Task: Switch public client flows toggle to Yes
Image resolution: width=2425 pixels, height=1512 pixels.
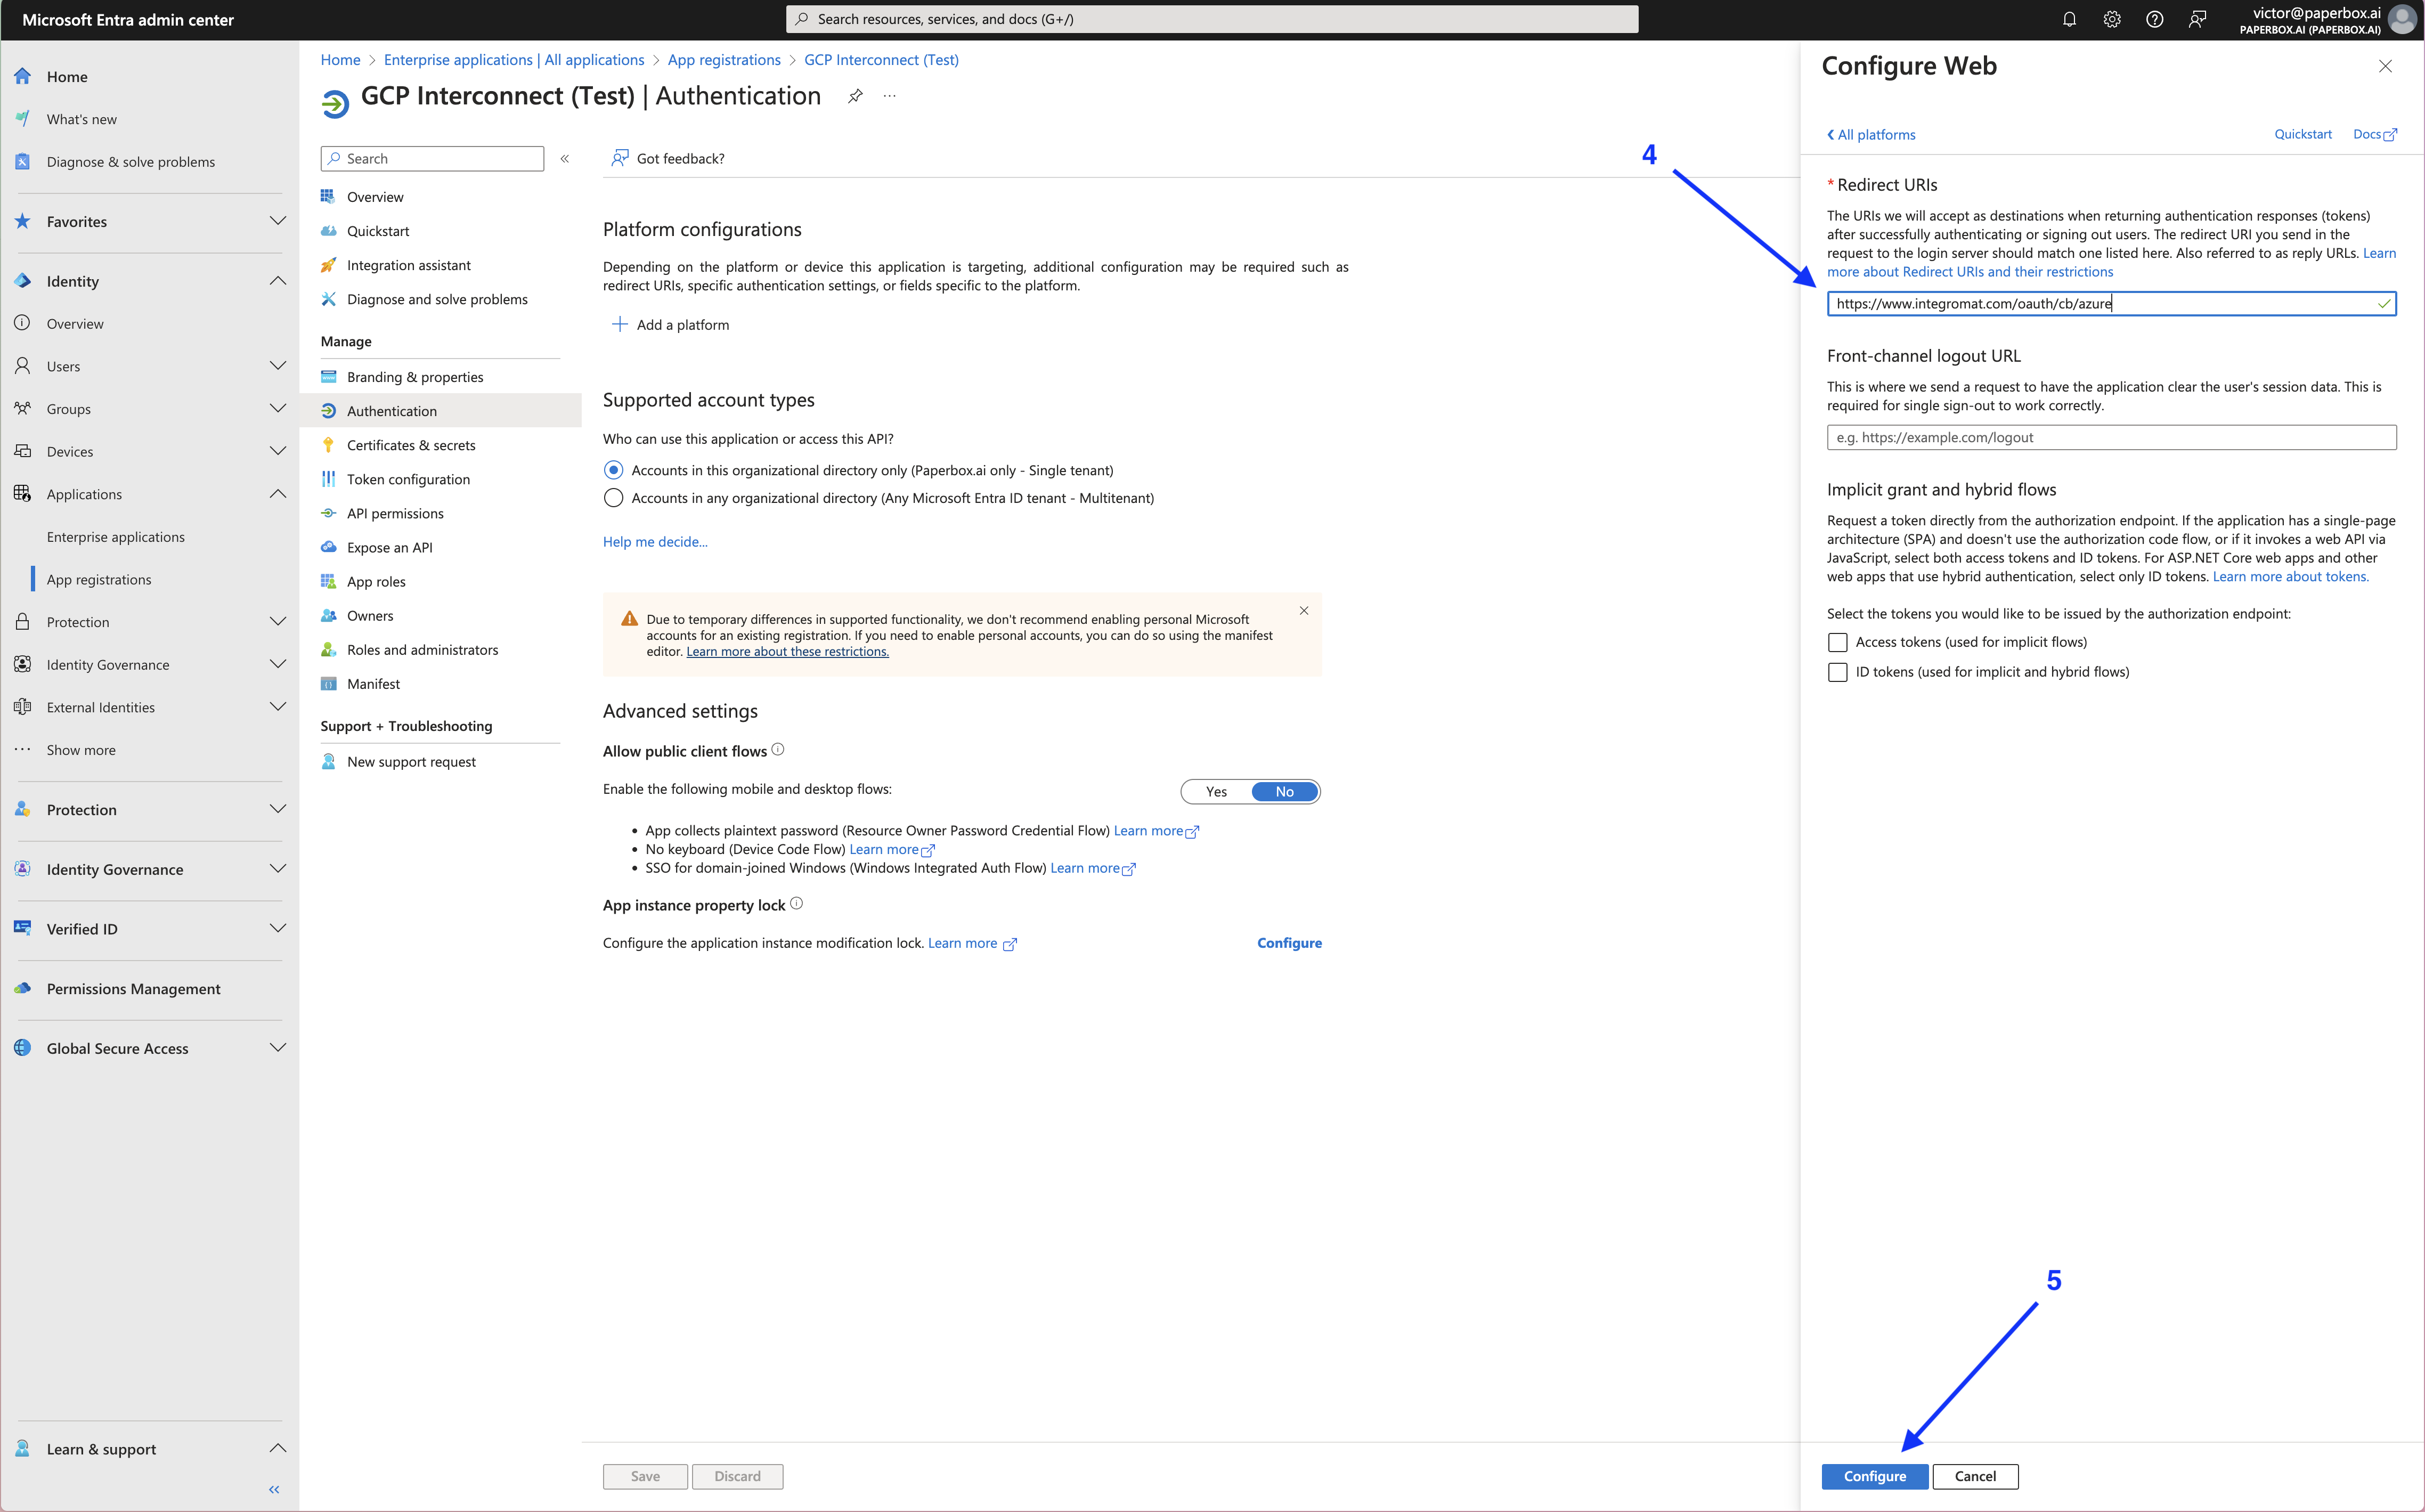Action: click(1216, 792)
